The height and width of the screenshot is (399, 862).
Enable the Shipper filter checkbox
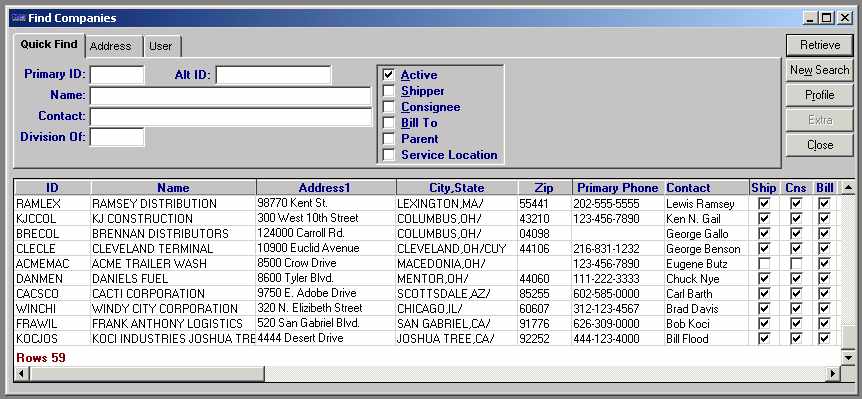389,91
